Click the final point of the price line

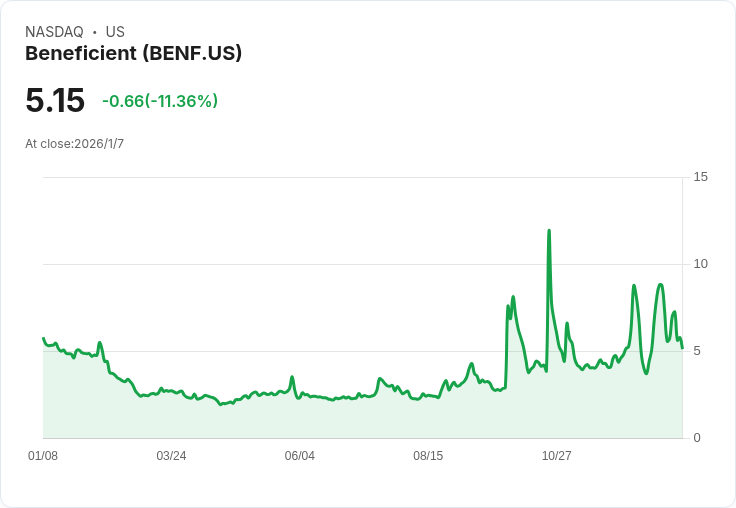tap(682, 348)
